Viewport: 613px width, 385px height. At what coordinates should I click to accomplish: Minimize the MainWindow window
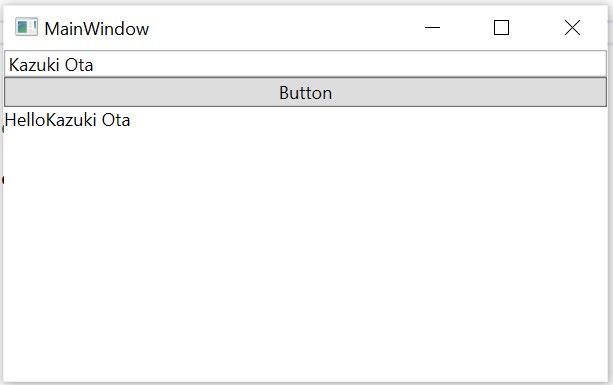point(432,27)
